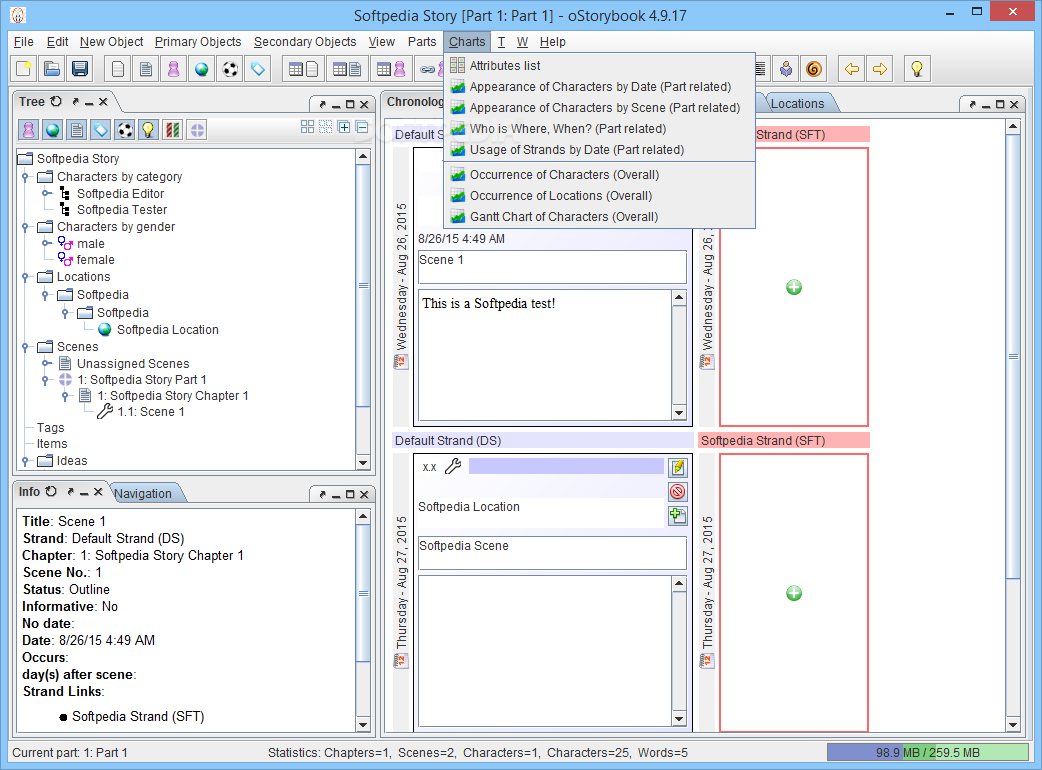Toggle items soccer ball filter in Tree panel
Viewport: 1042px width, 770px height.
click(125, 130)
